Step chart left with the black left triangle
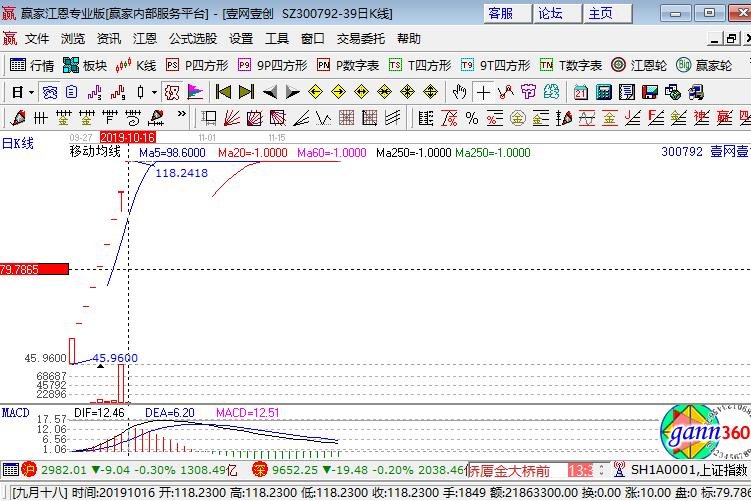 (x=270, y=92)
